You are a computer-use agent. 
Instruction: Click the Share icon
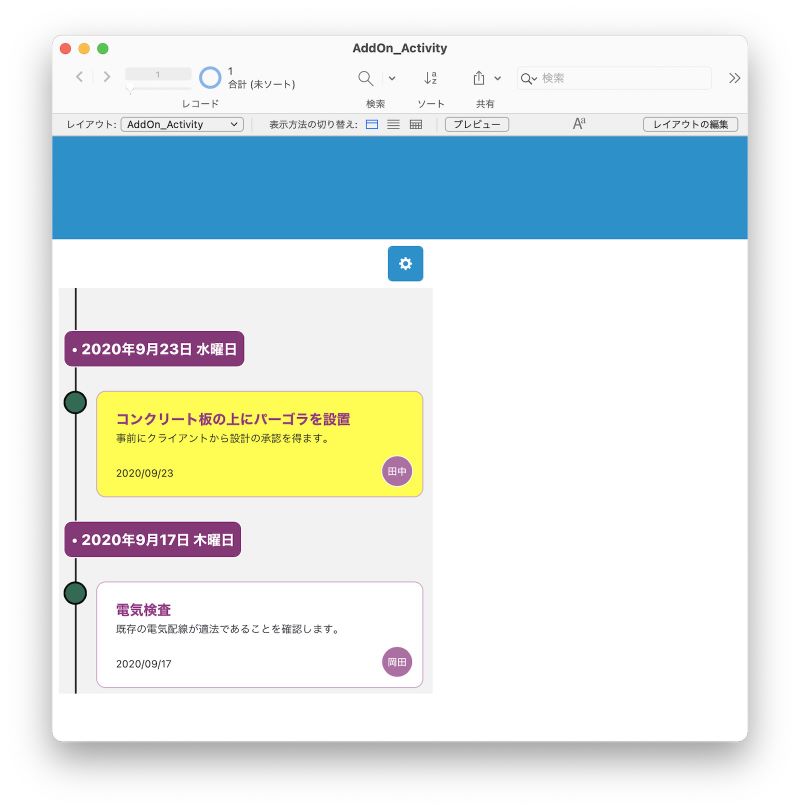pyautogui.click(x=479, y=78)
